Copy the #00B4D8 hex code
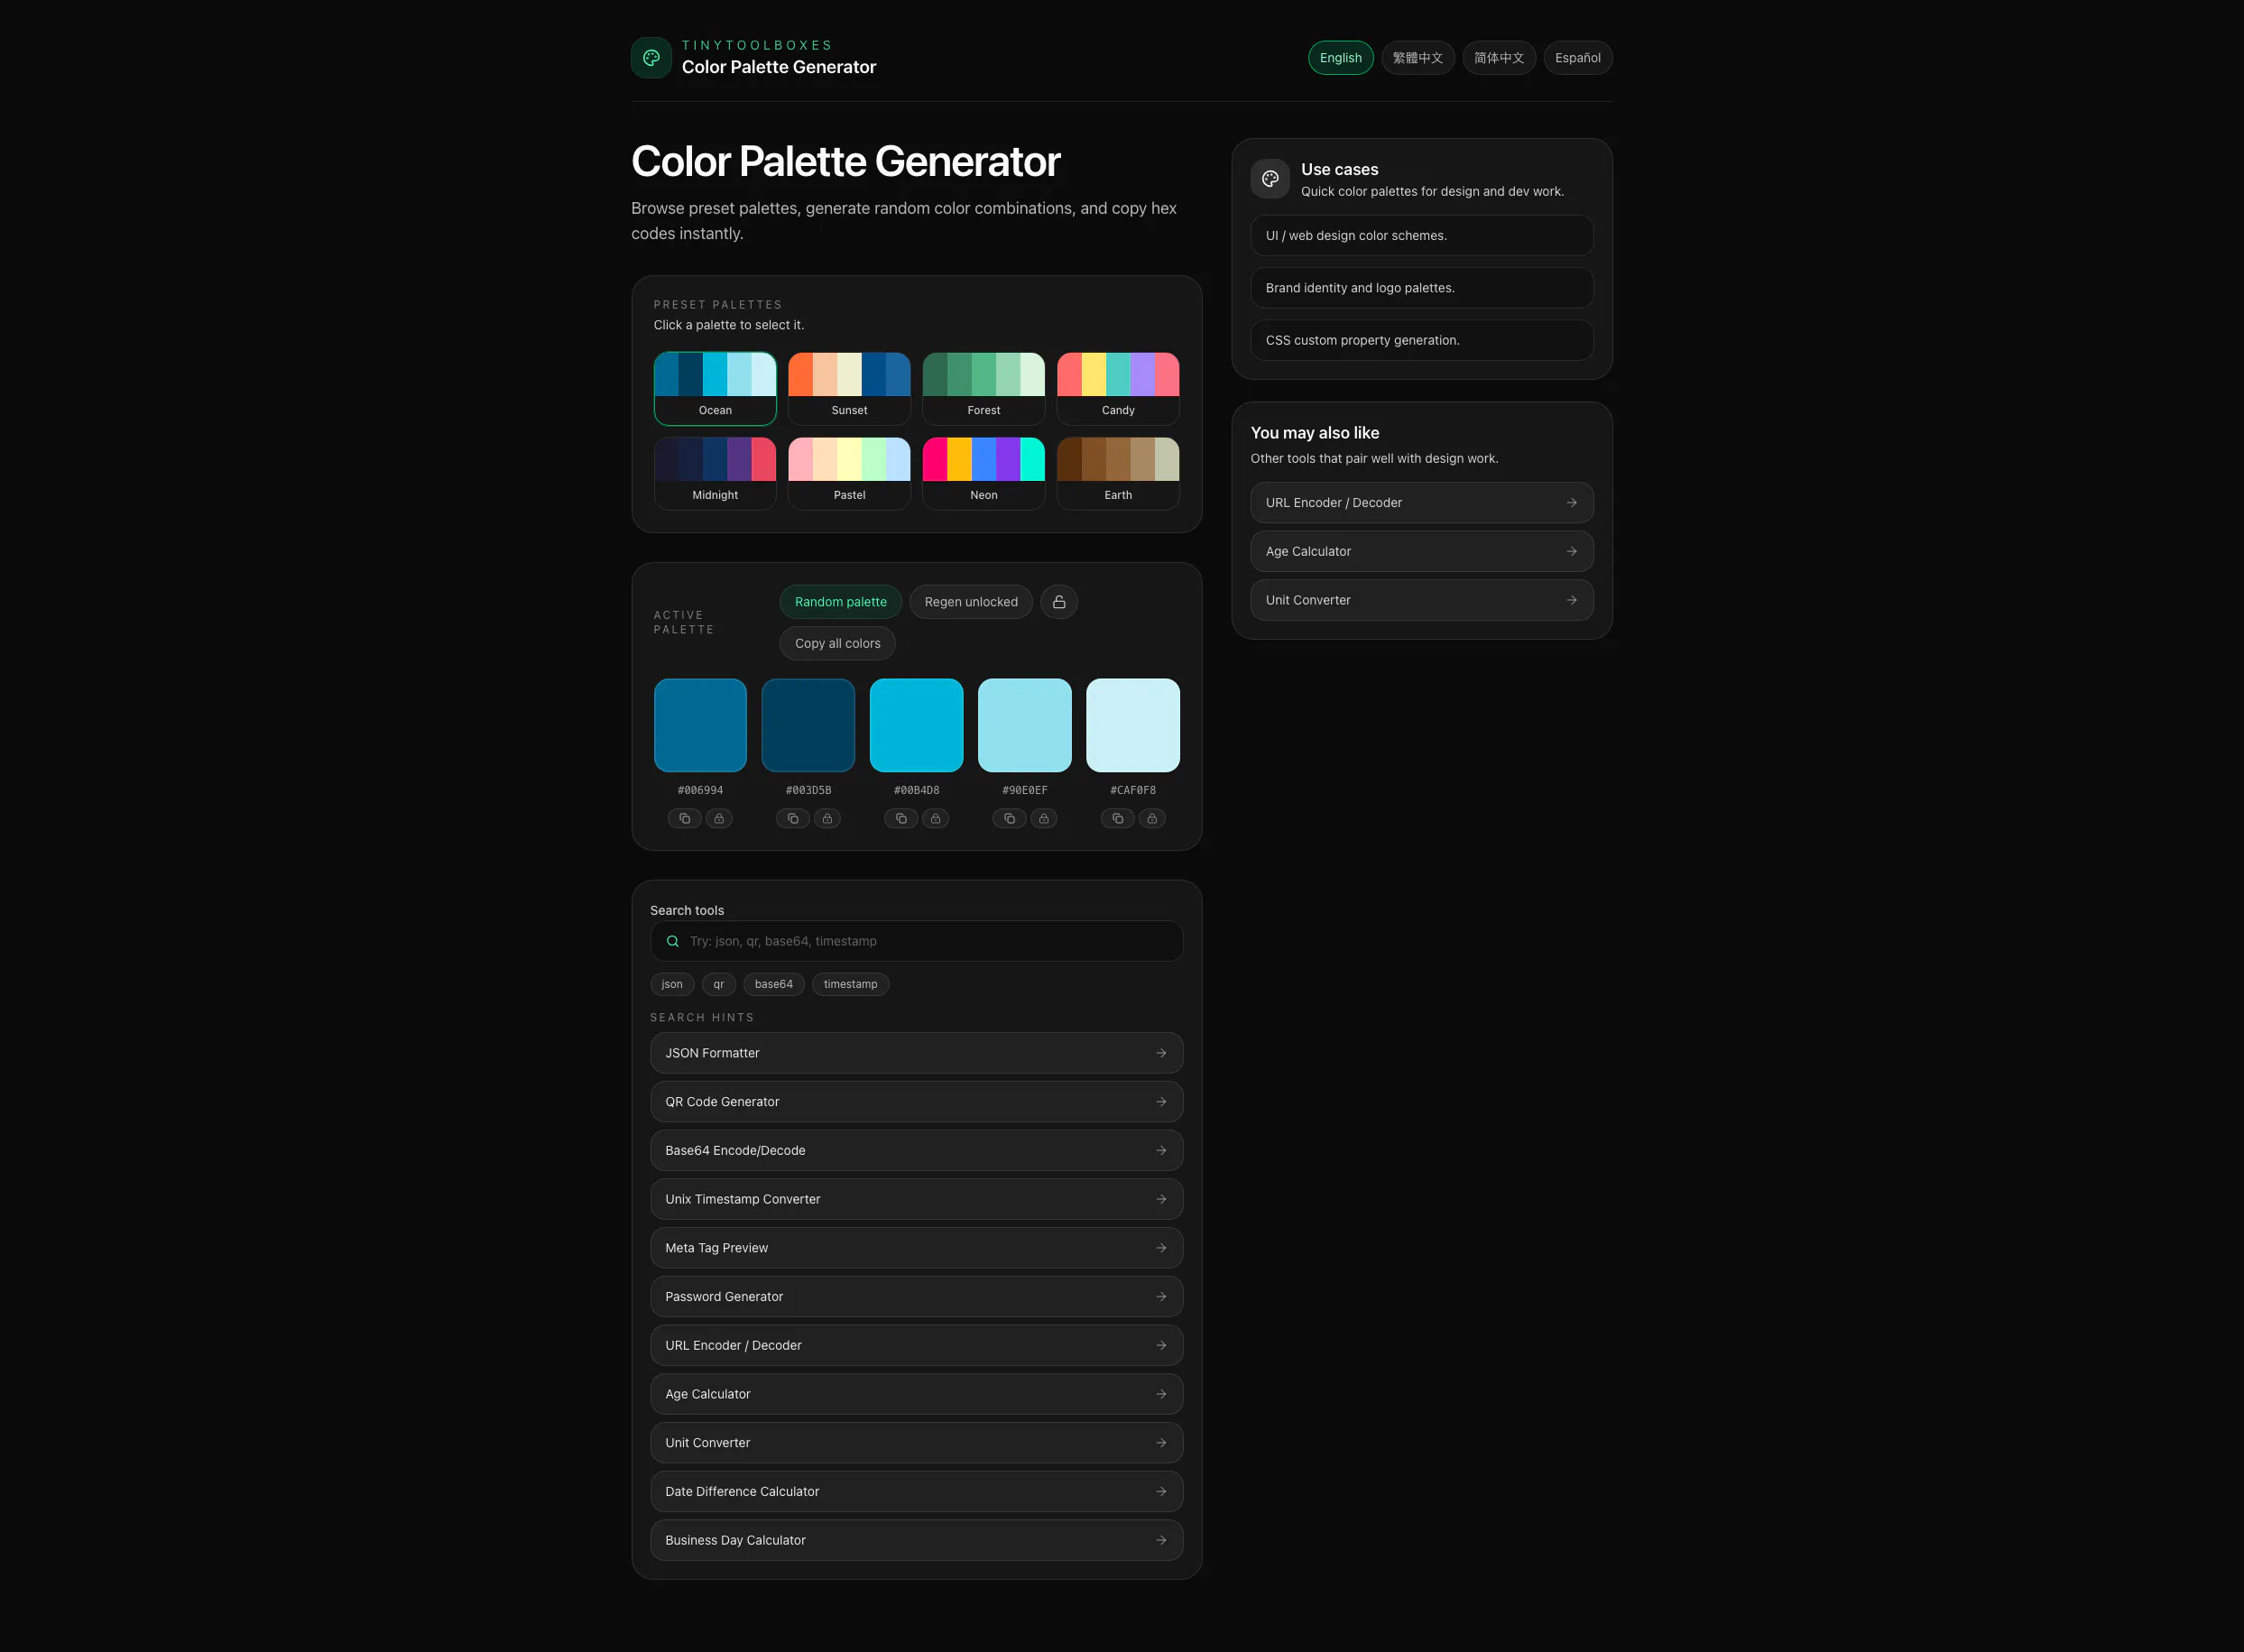This screenshot has width=2244, height=1652. 900,819
